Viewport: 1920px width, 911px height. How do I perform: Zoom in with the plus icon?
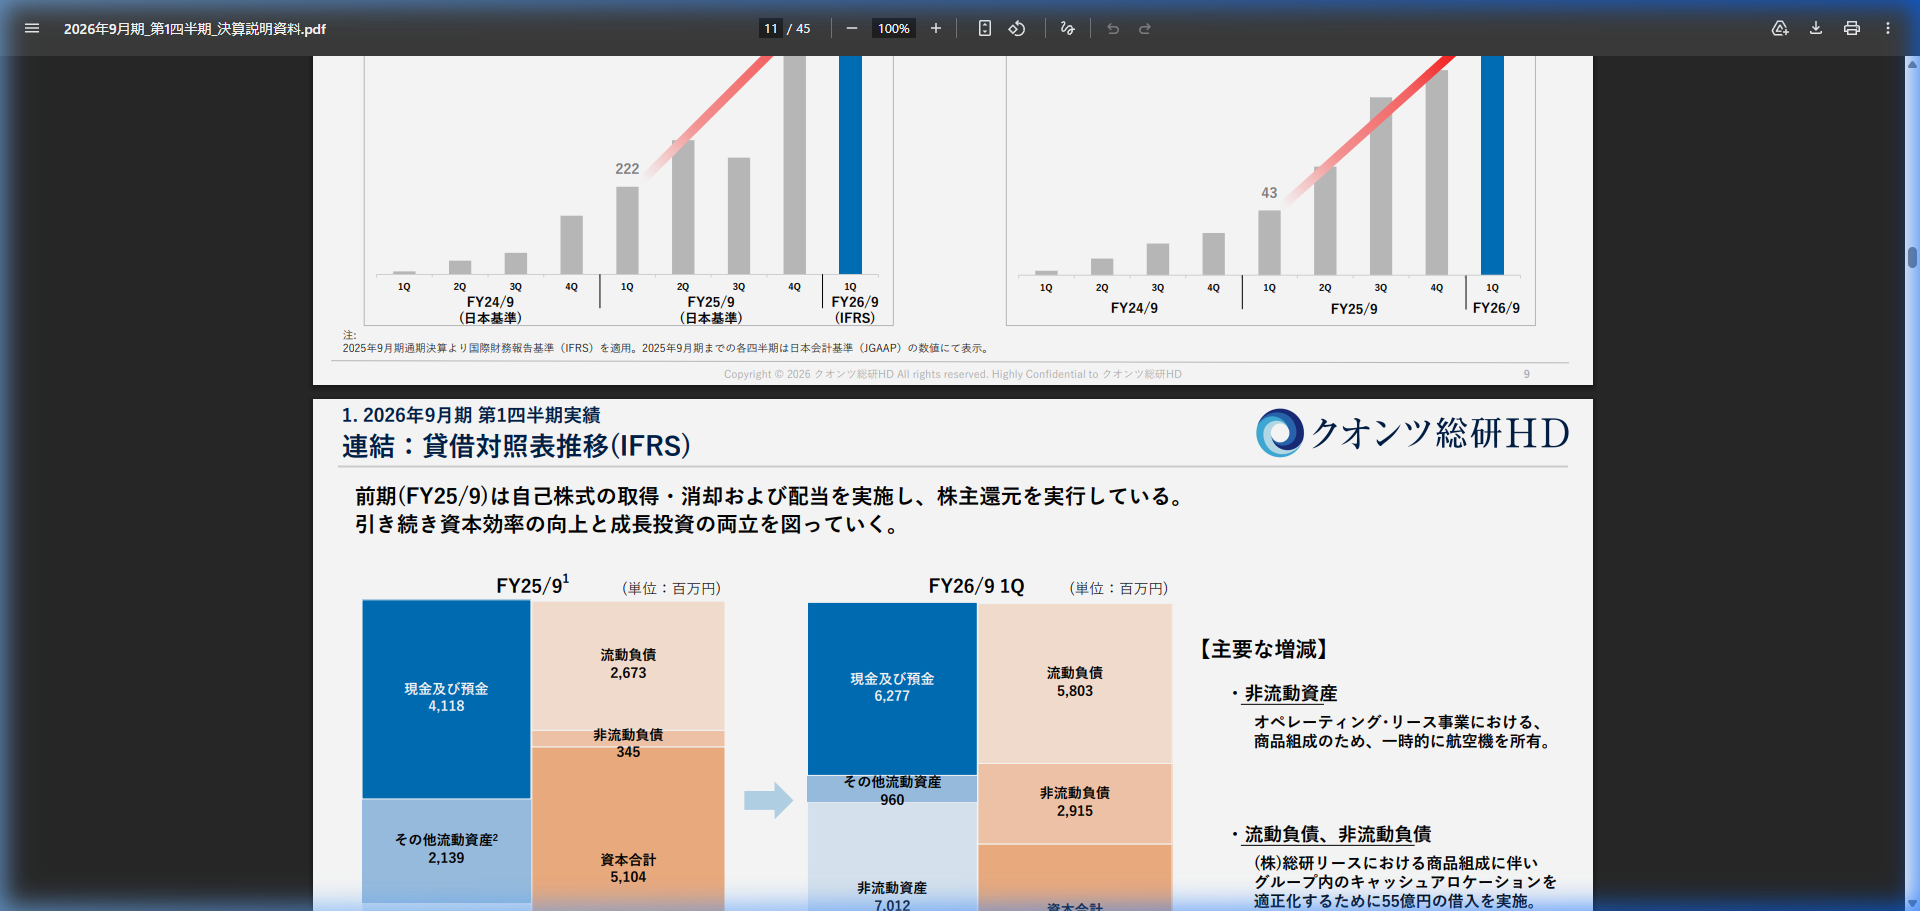click(x=935, y=28)
